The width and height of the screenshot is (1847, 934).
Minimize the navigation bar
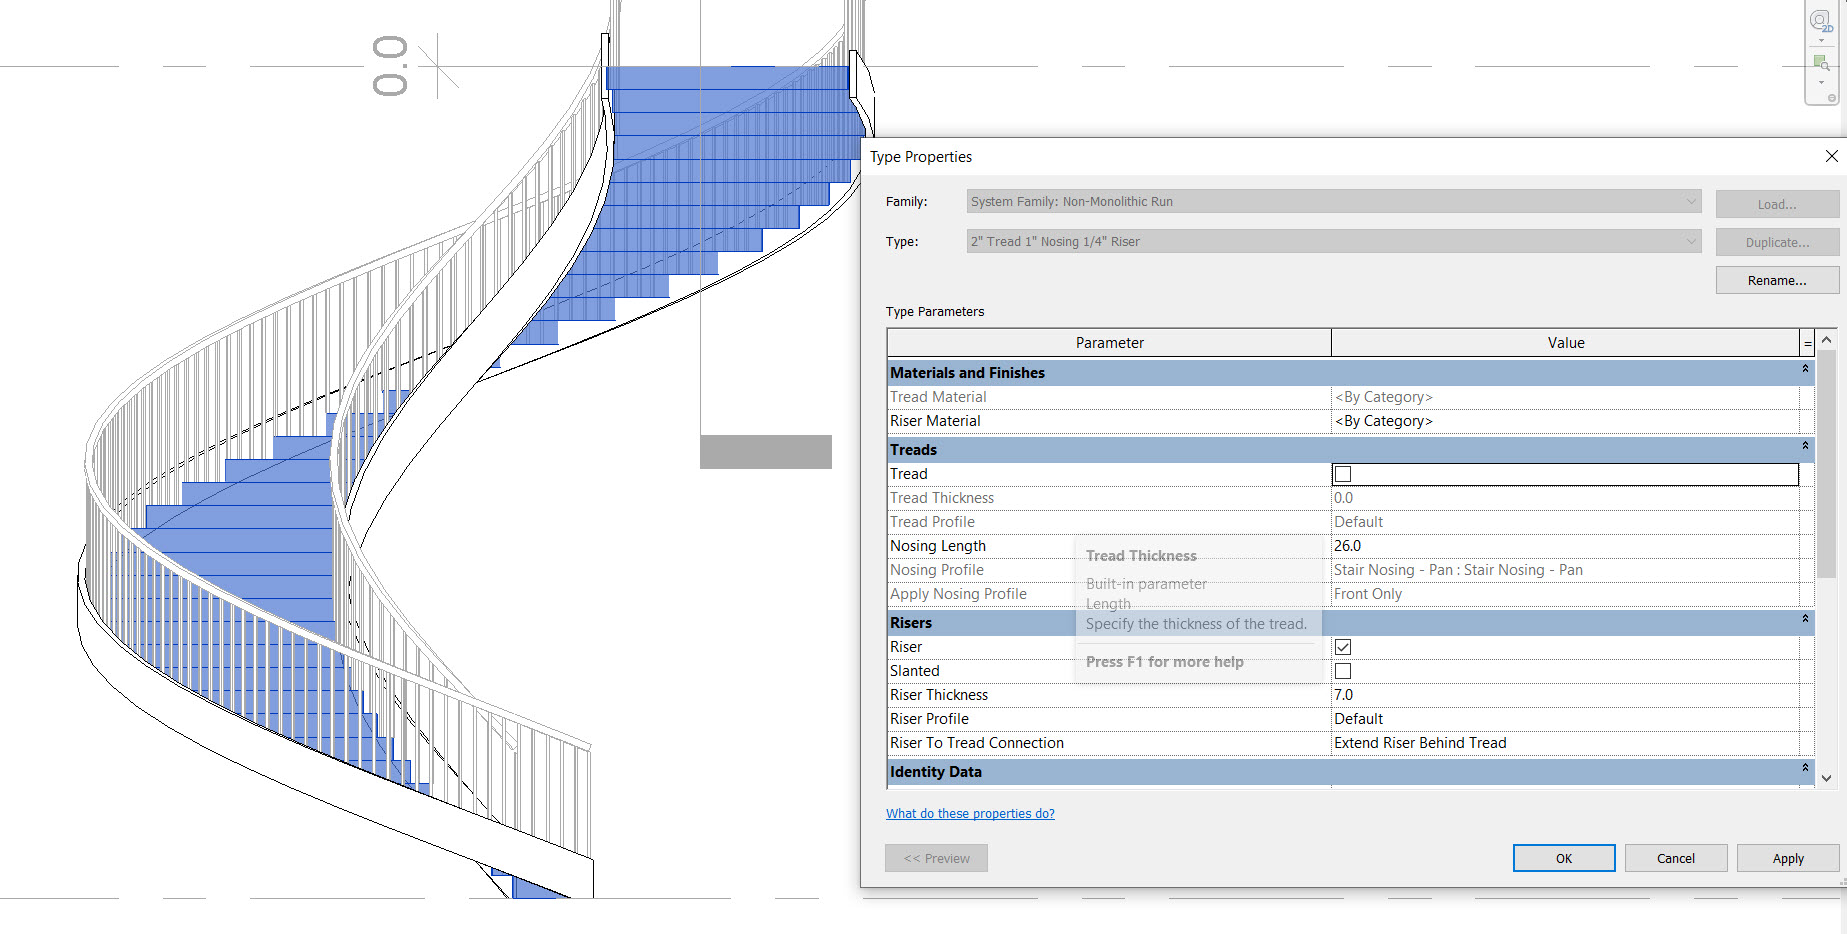(x=1832, y=98)
